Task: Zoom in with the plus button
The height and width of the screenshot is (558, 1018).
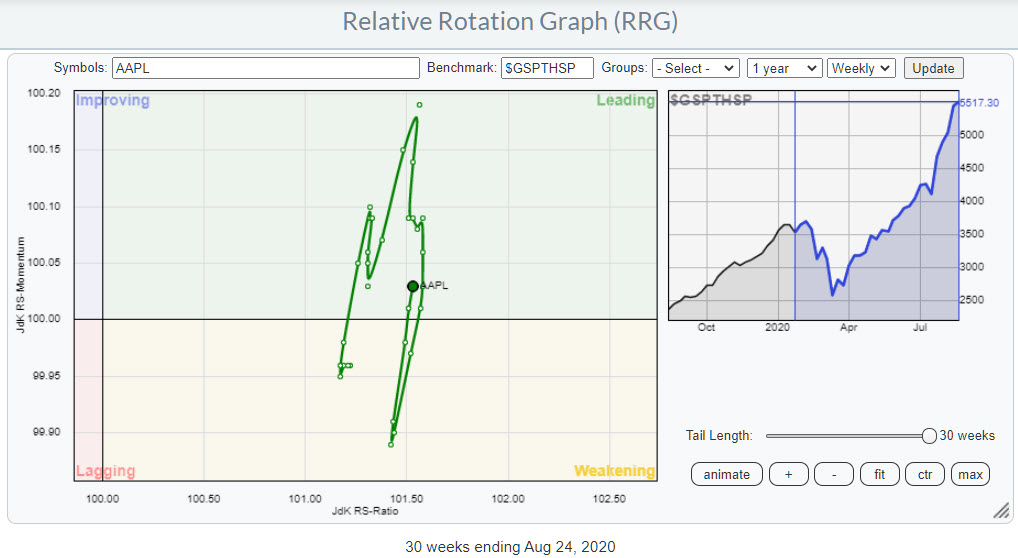Action: point(789,474)
